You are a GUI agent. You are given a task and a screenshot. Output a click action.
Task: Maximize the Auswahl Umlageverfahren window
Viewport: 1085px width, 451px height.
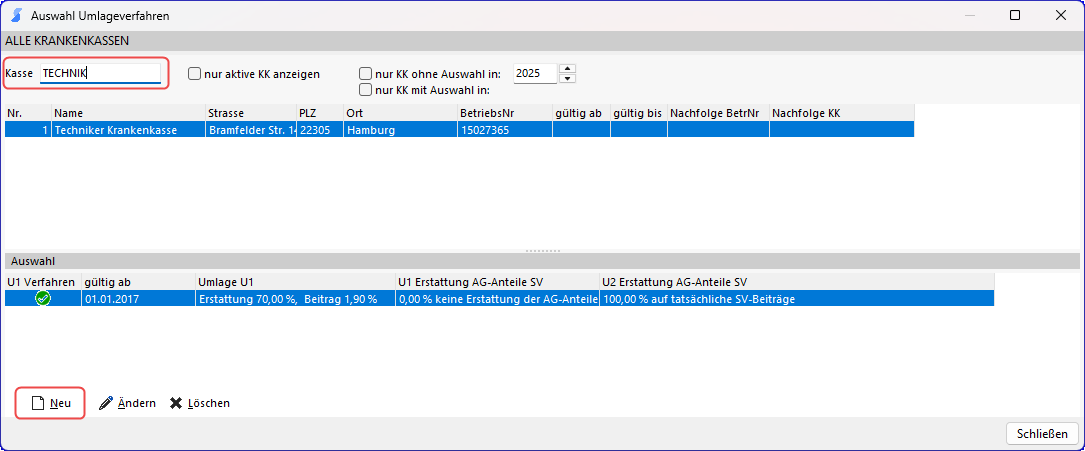(1015, 15)
